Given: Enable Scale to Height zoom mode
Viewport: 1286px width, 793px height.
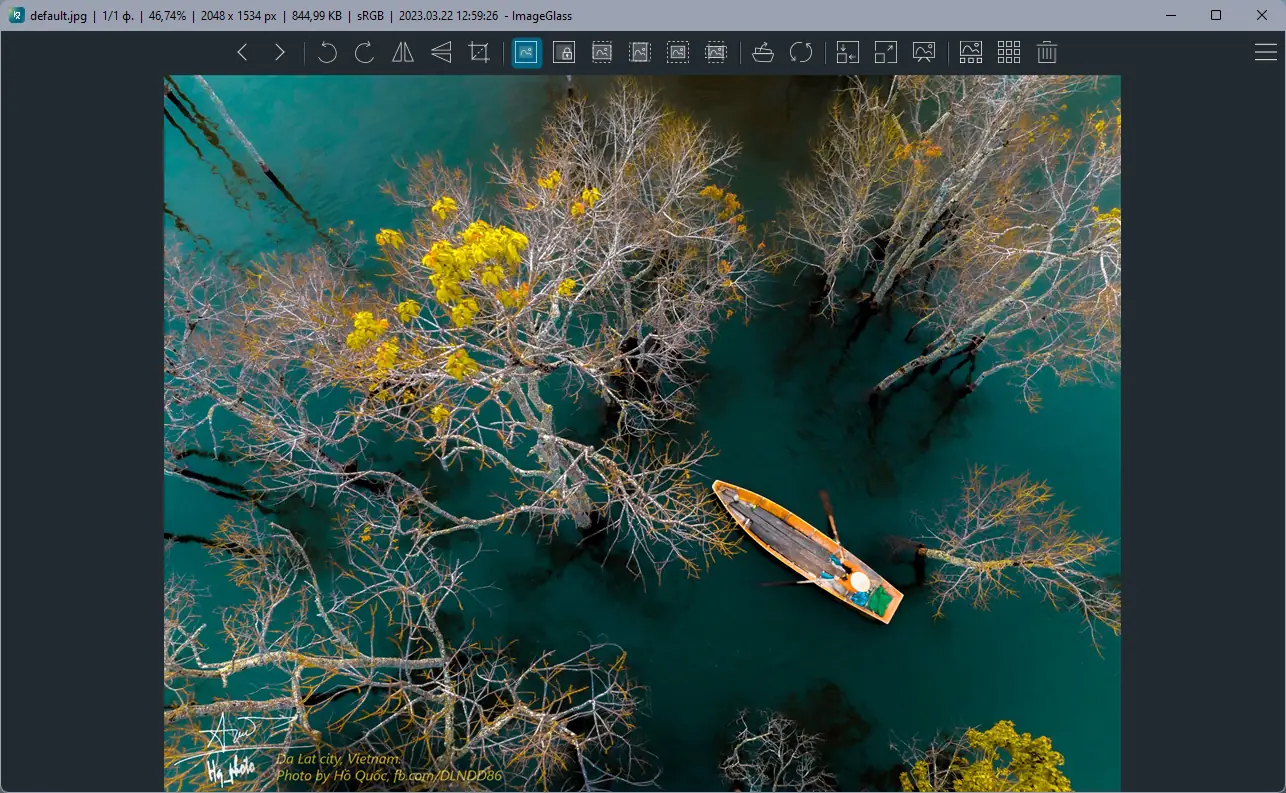Looking at the screenshot, I should (x=640, y=53).
